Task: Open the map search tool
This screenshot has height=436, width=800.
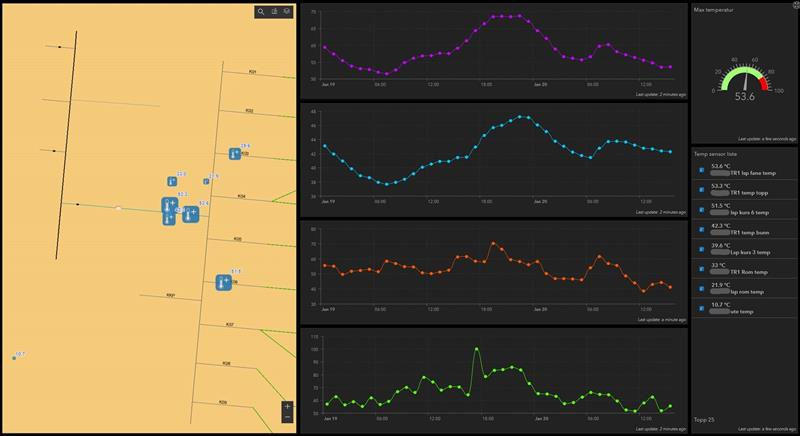Action: tap(261, 12)
